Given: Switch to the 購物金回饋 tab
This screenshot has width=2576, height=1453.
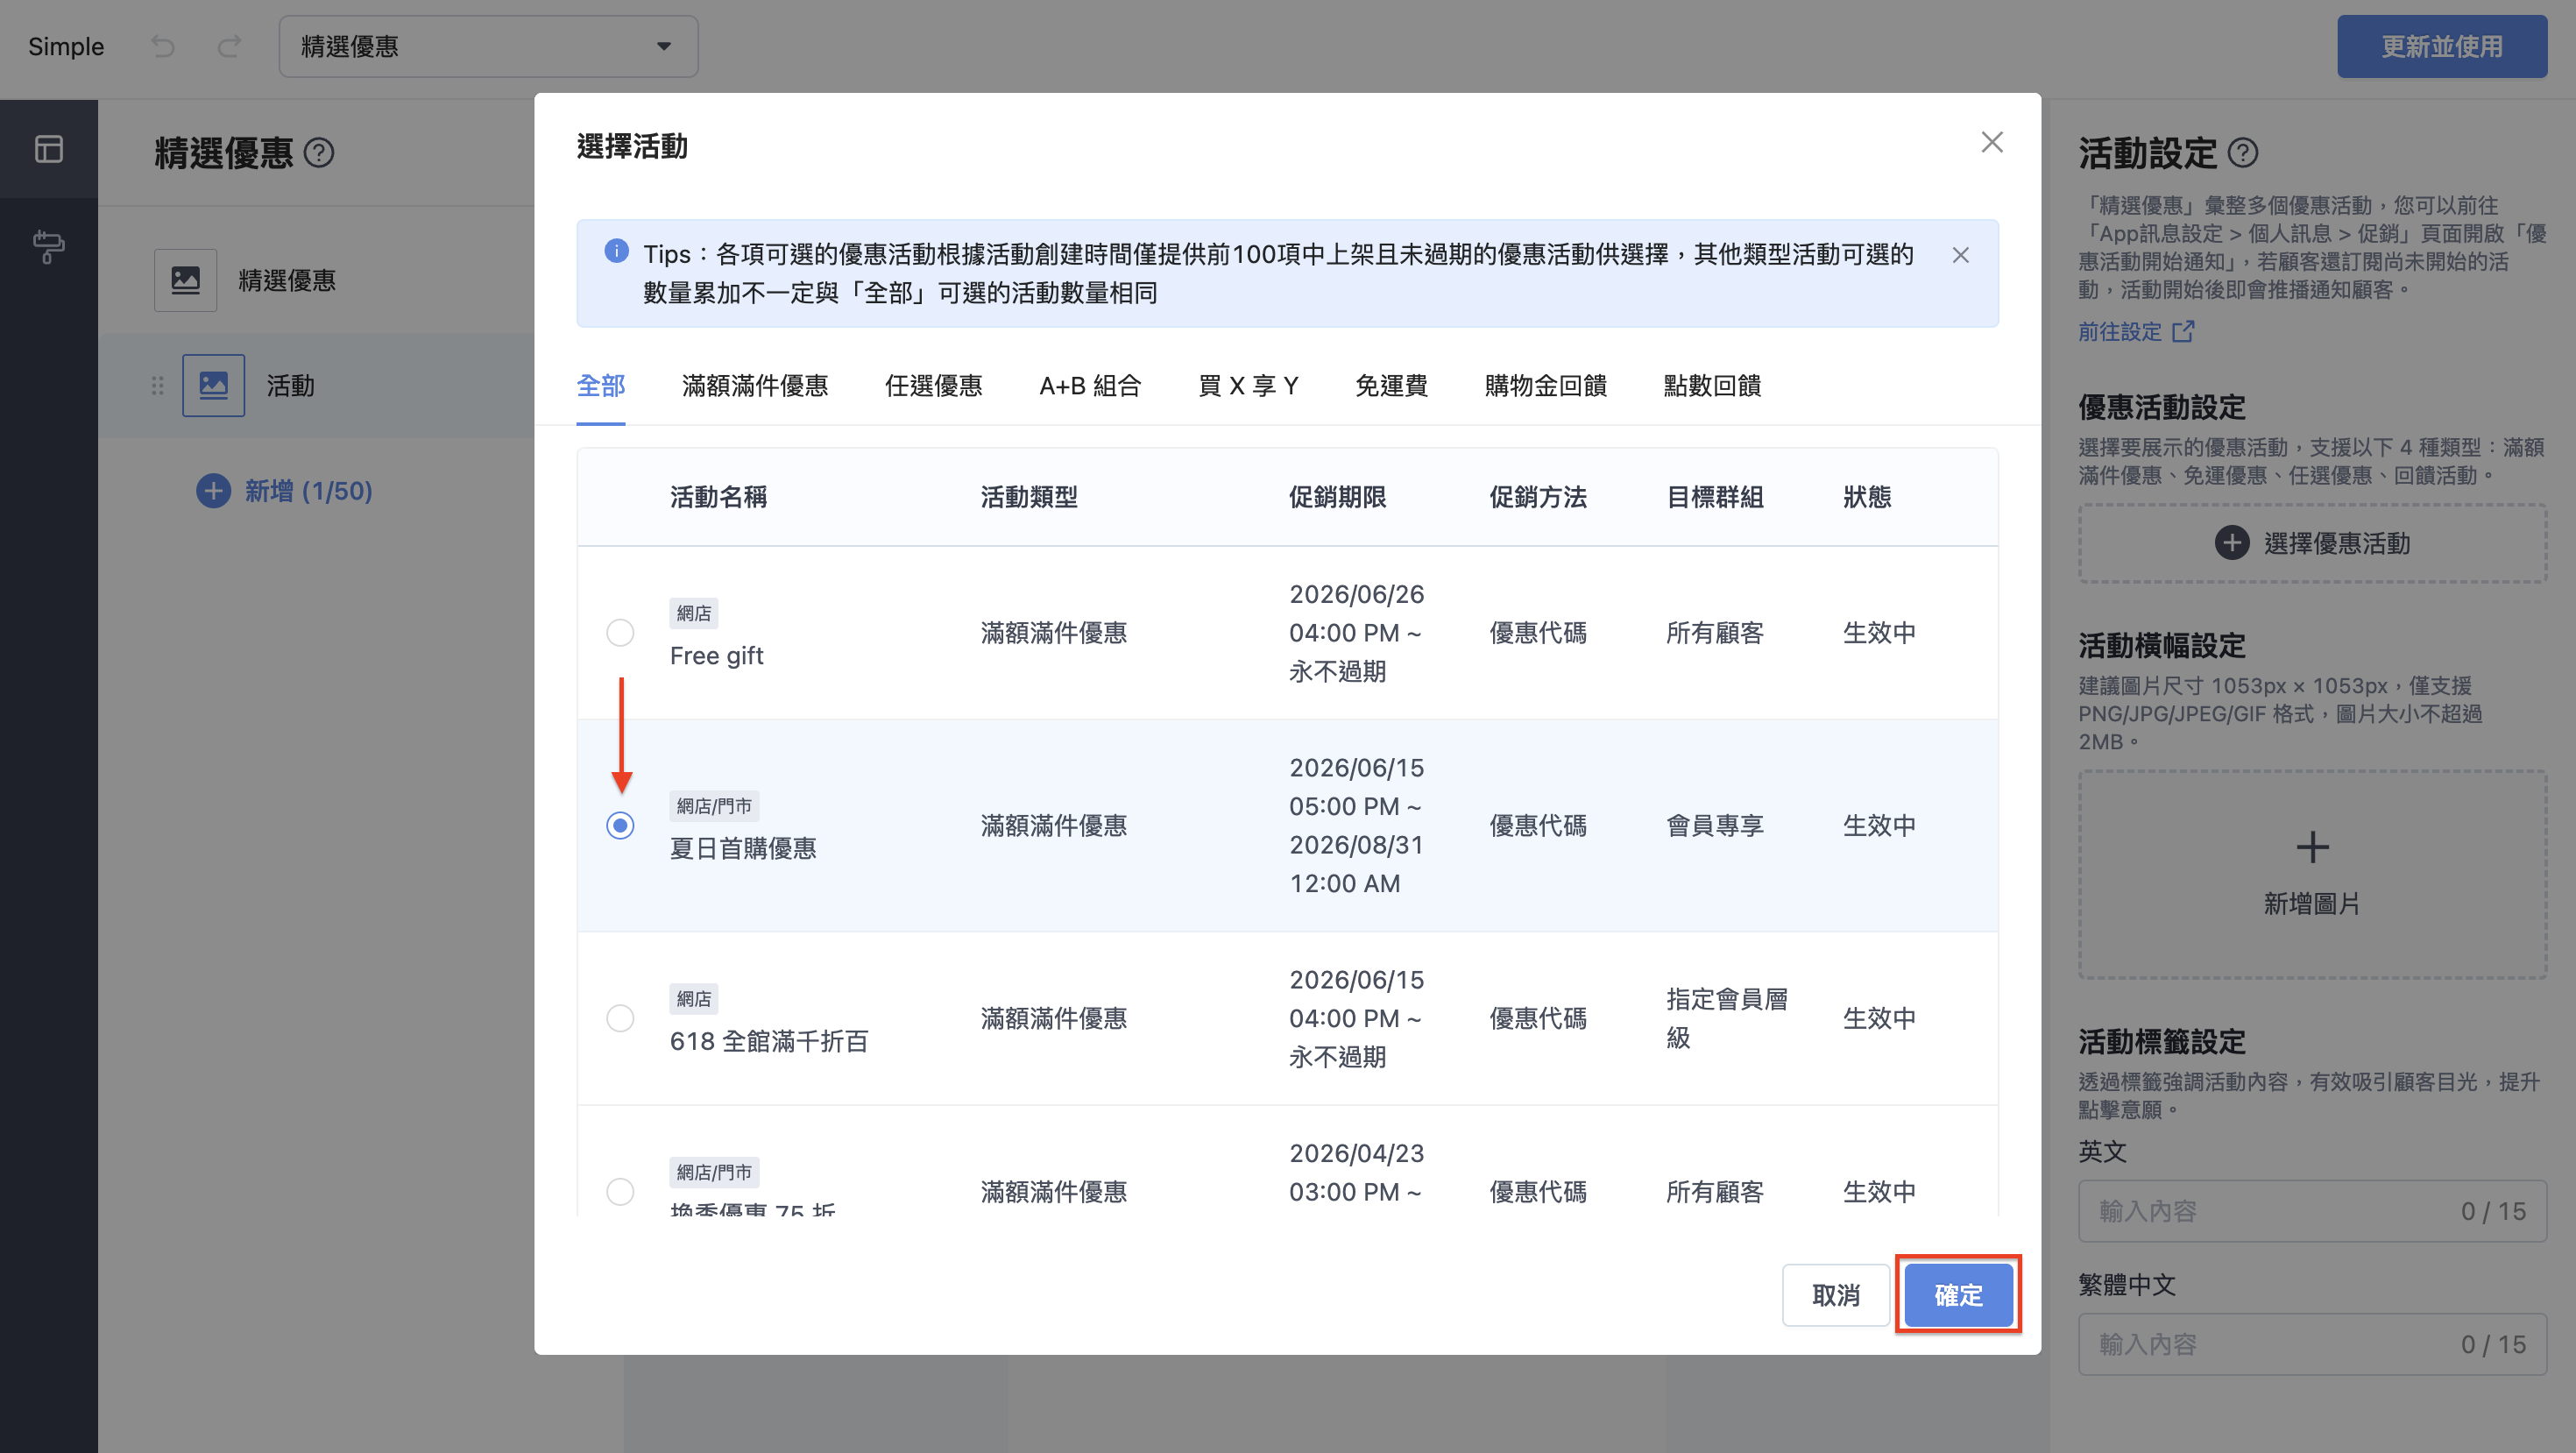Looking at the screenshot, I should point(1546,386).
